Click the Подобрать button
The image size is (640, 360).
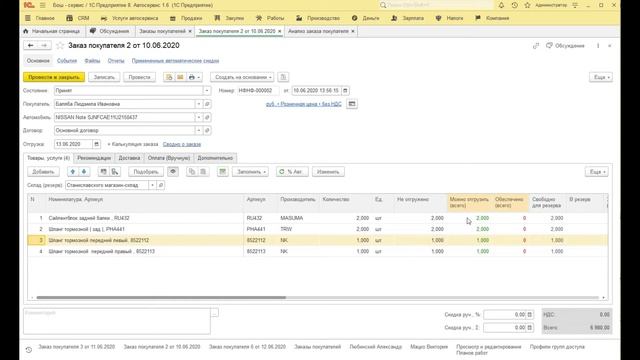tap(146, 172)
